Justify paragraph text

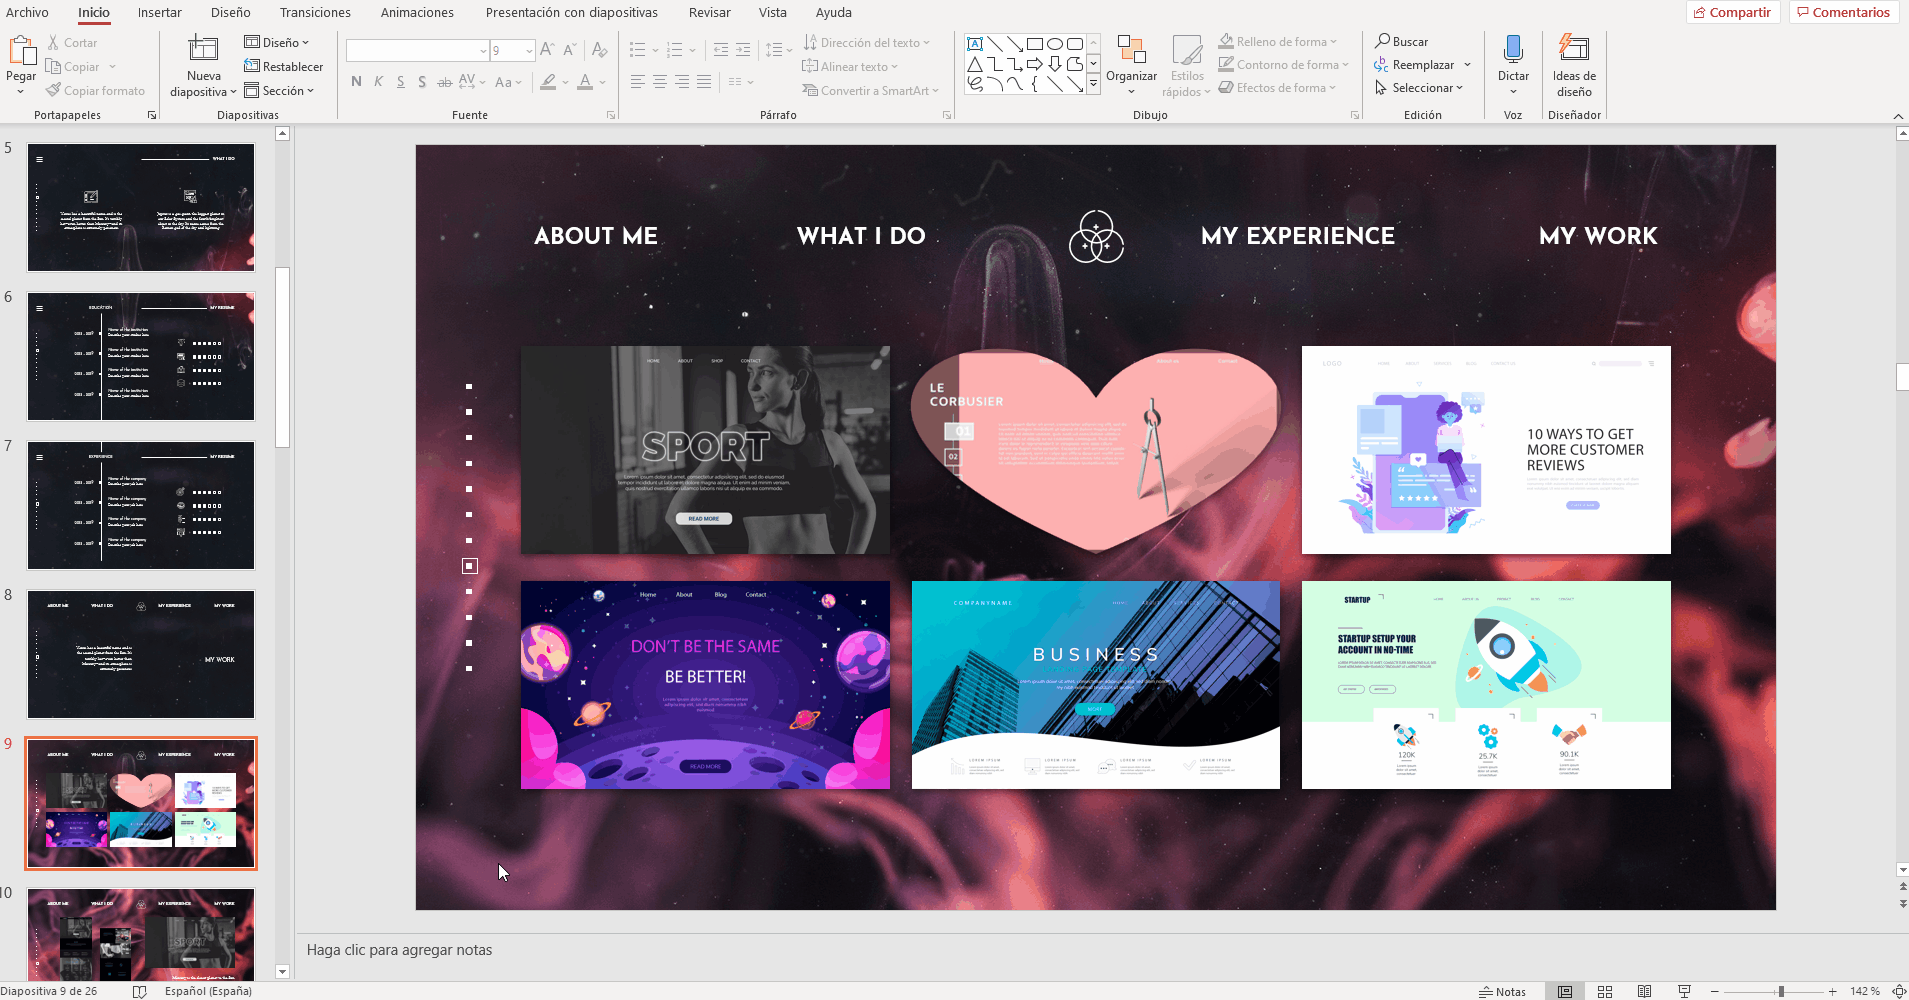coord(704,82)
